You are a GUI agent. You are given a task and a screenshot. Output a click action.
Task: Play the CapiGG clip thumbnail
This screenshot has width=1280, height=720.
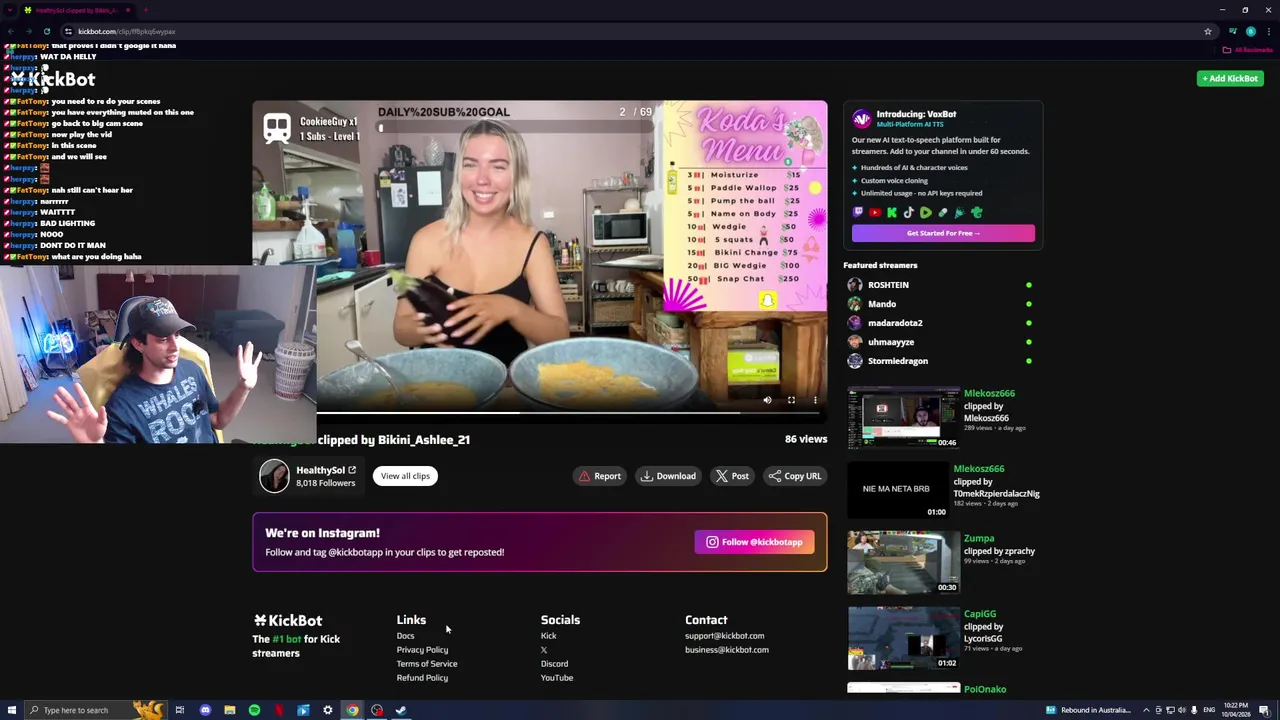(x=903, y=638)
